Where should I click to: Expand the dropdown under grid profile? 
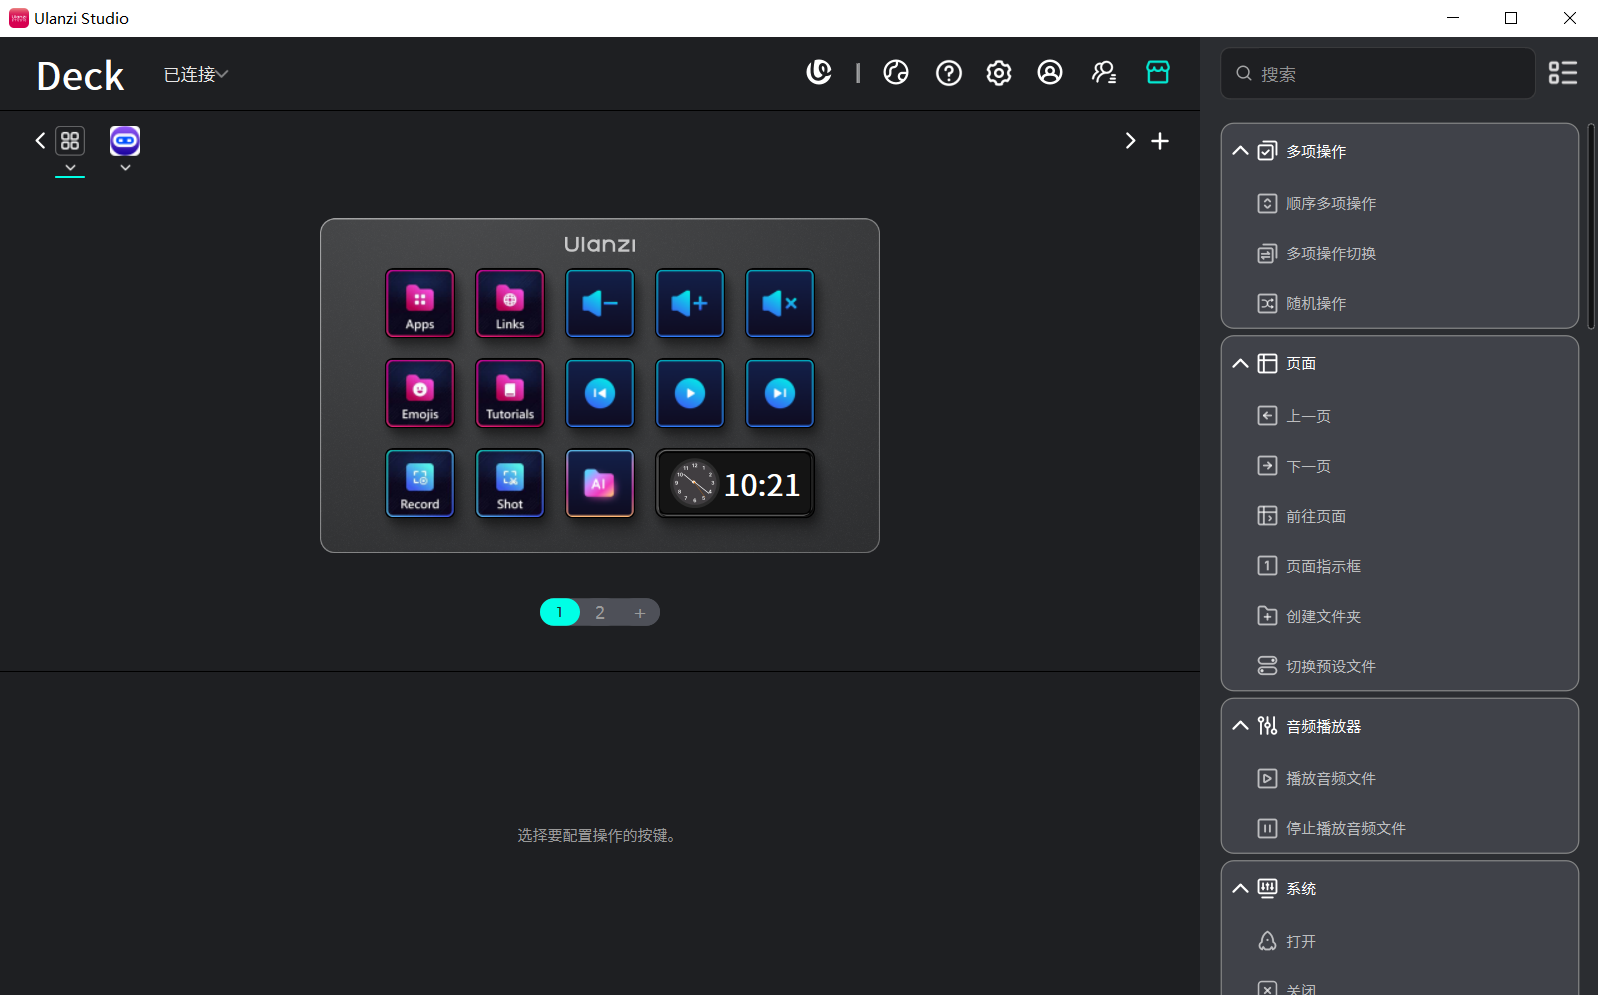(x=70, y=168)
